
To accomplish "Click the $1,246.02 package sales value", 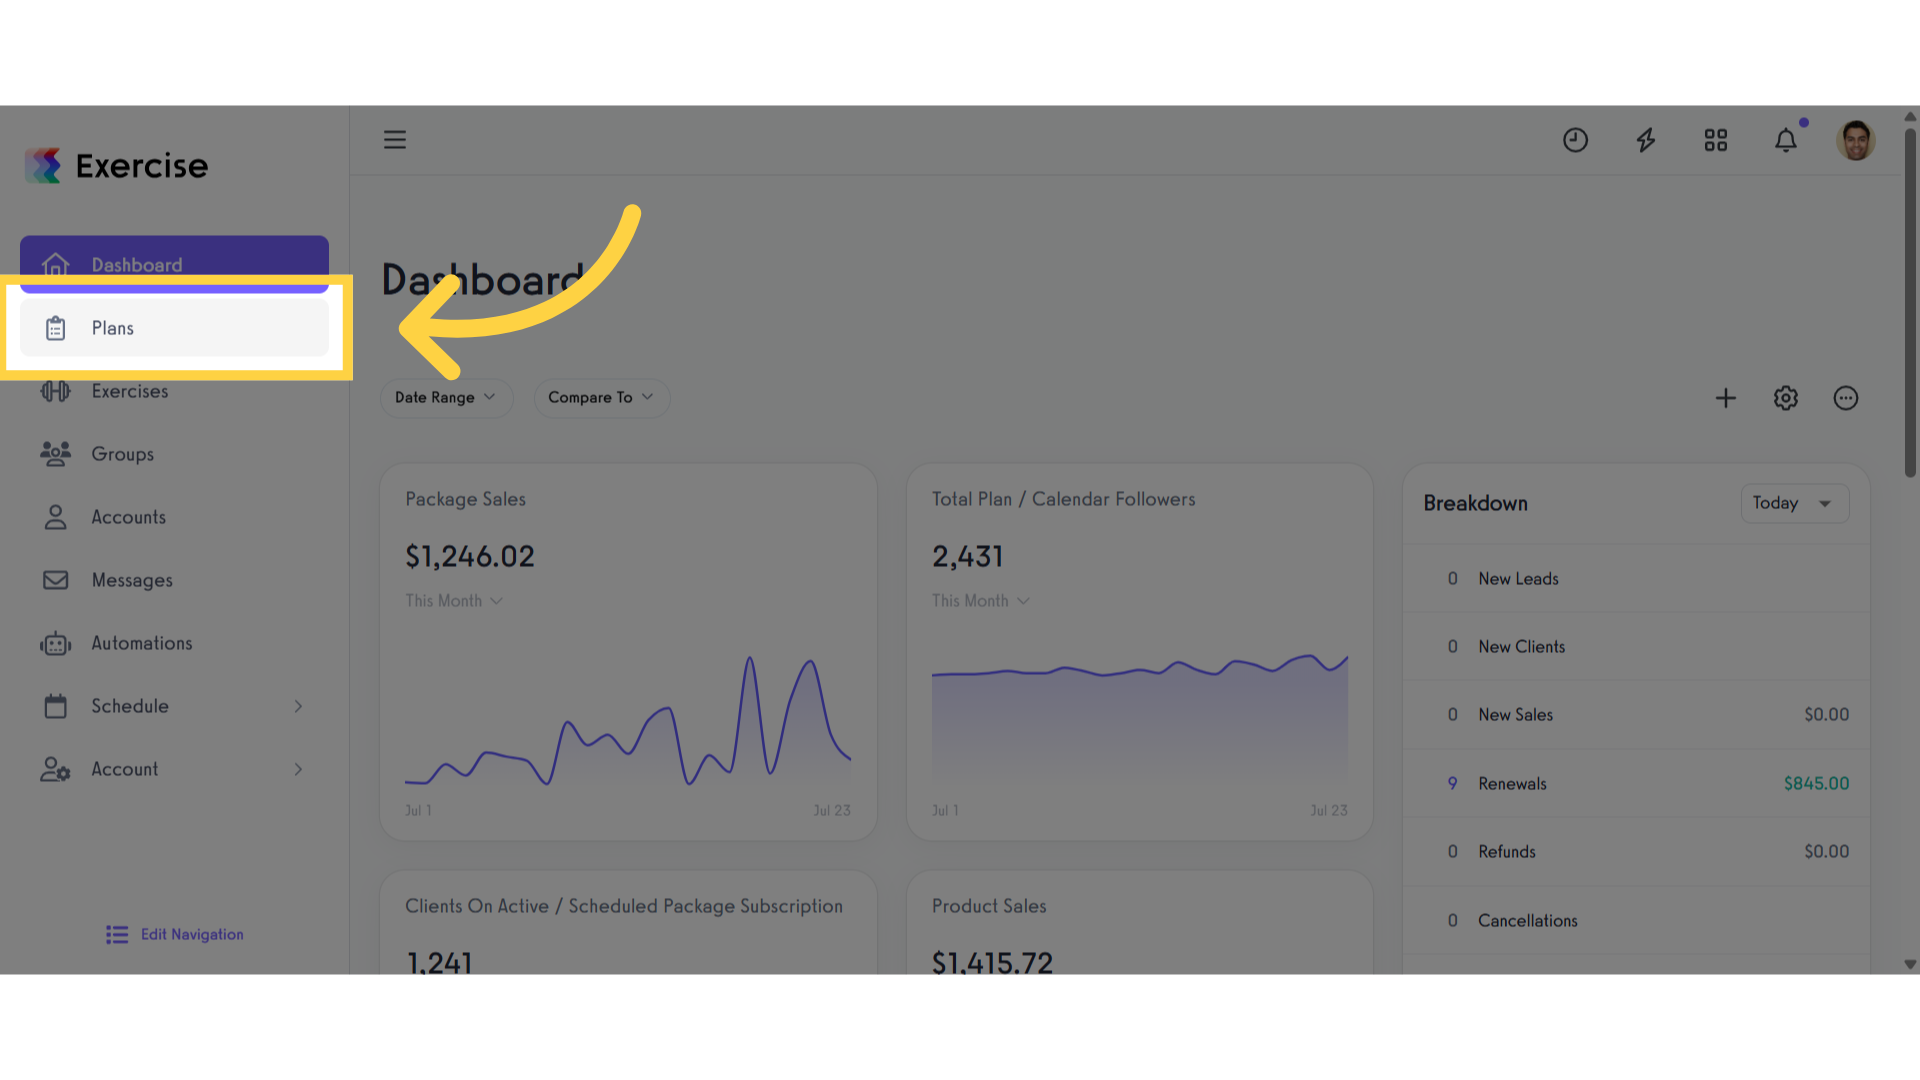I will (470, 557).
